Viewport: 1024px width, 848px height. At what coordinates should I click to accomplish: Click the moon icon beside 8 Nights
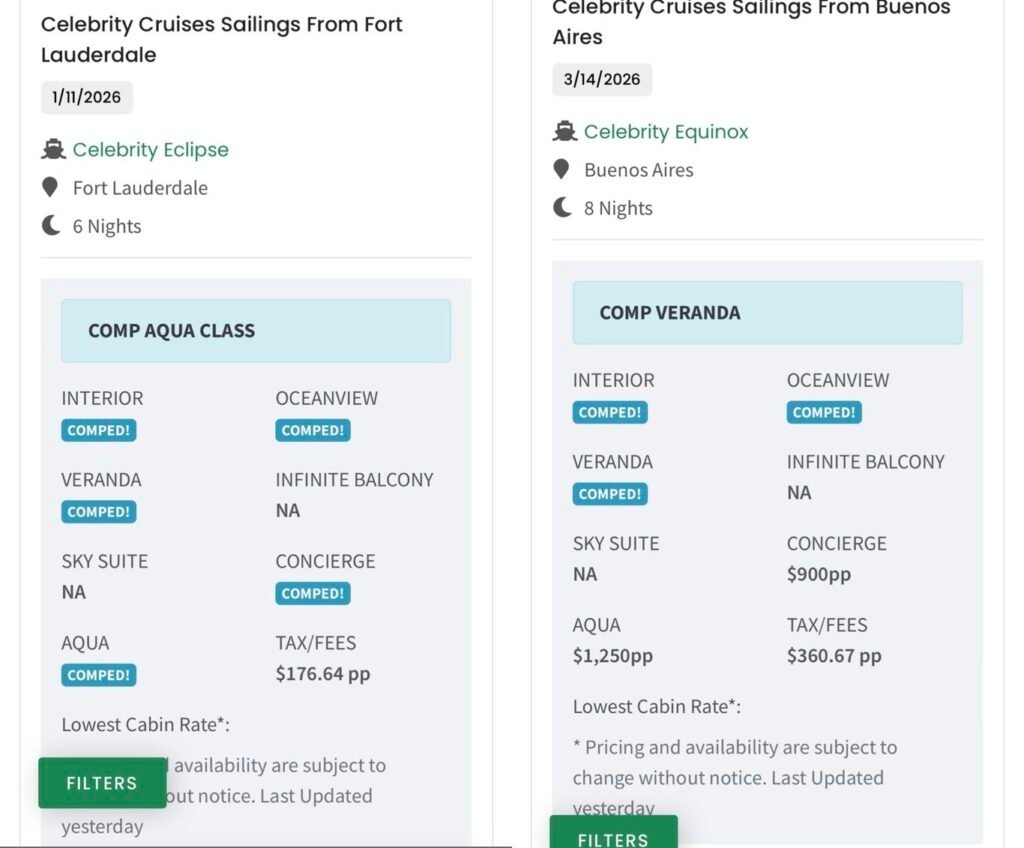pyautogui.click(x=562, y=207)
